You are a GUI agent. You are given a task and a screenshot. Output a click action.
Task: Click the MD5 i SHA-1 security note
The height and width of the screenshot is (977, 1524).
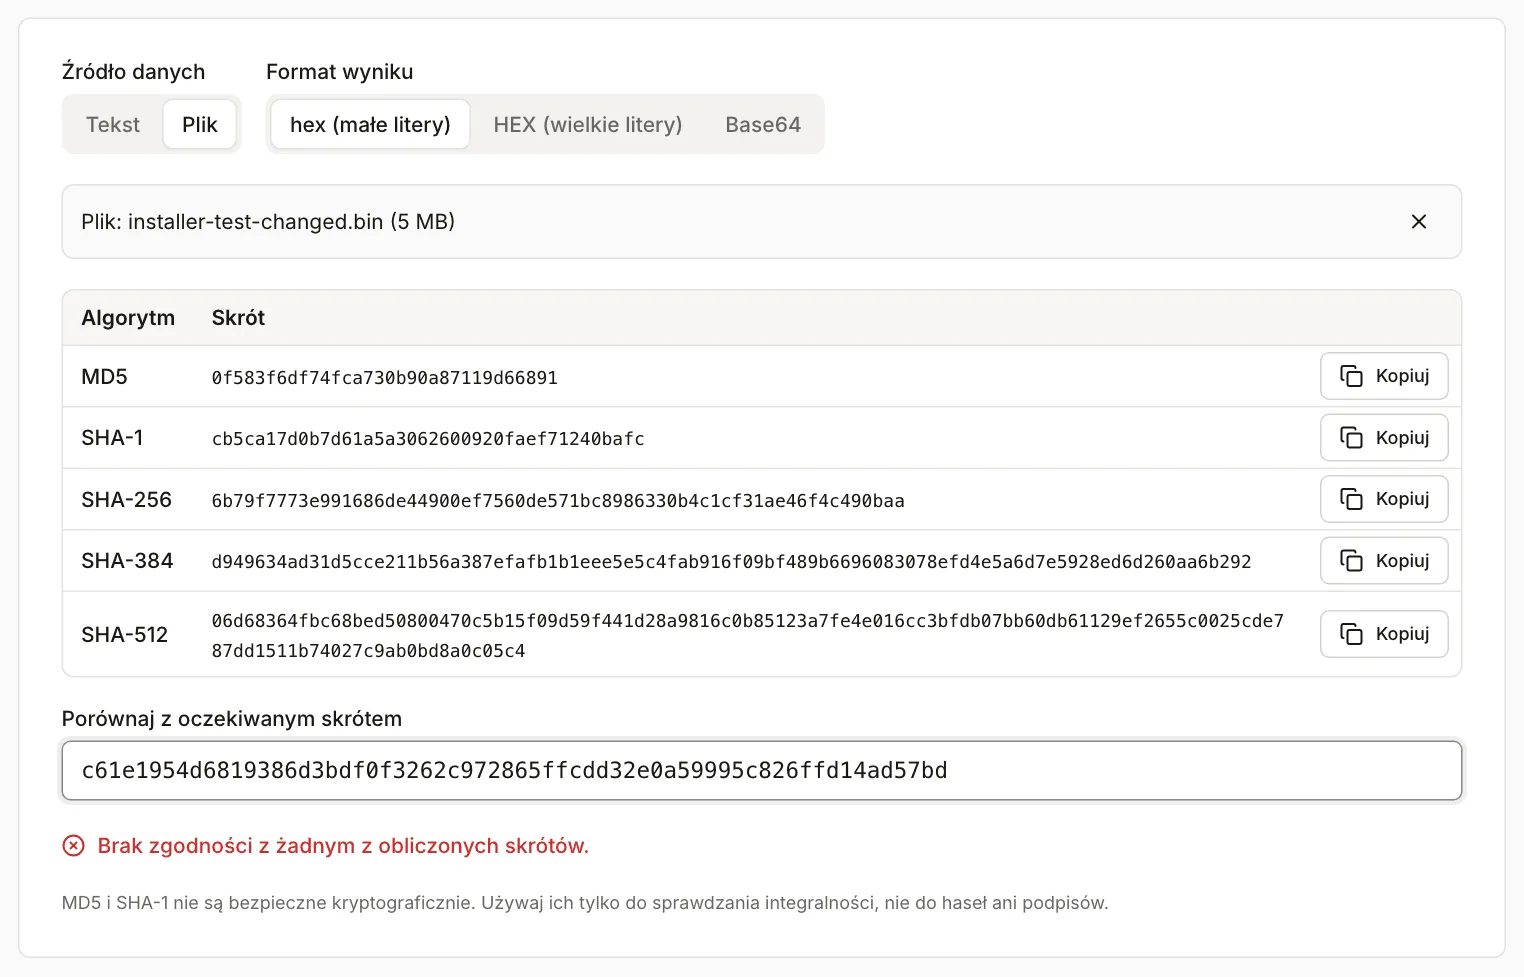(585, 903)
